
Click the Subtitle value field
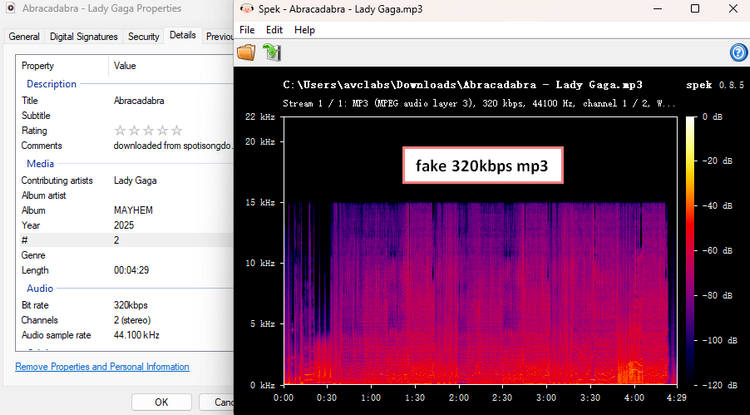tap(172, 116)
